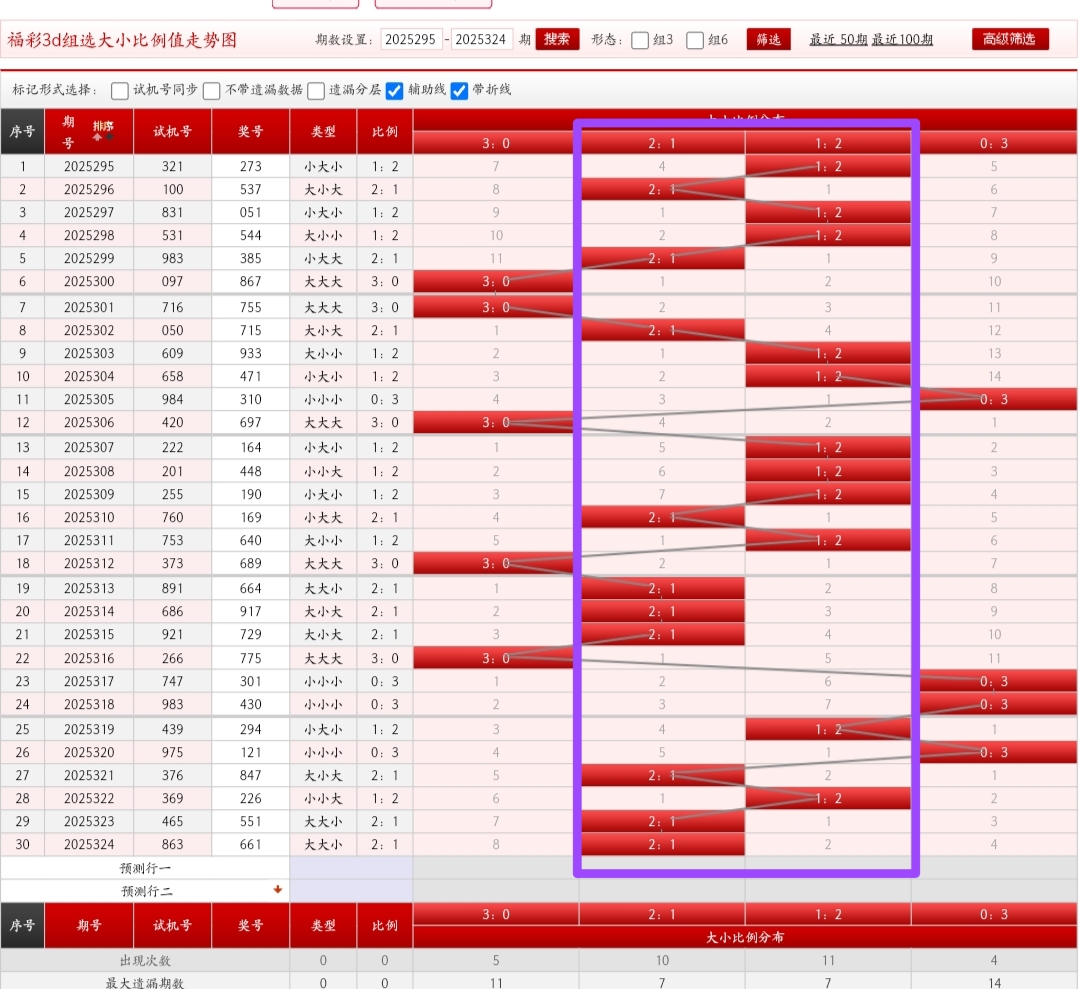Click the 类型 top column header
Viewport: 1080px width, 989px height.
323,131
